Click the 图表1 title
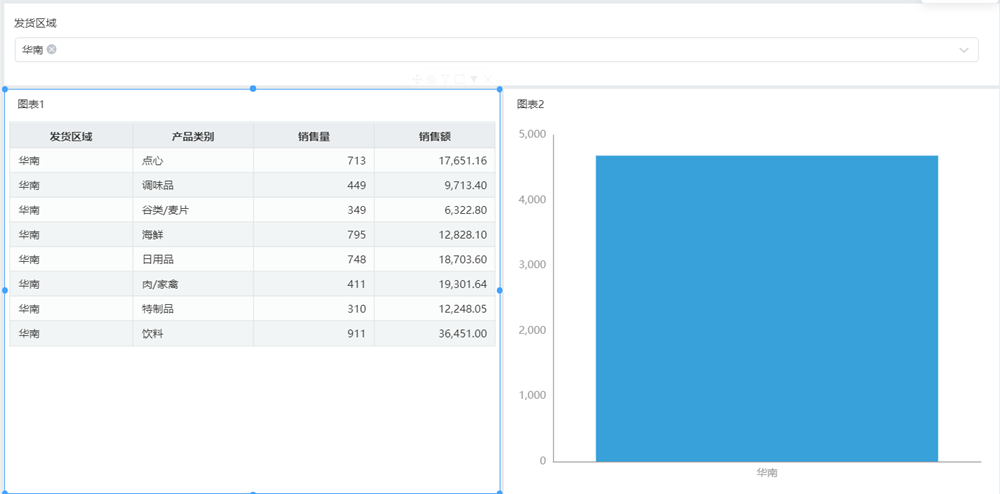Viewport: 1000px width, 494px height. (31, 105)
